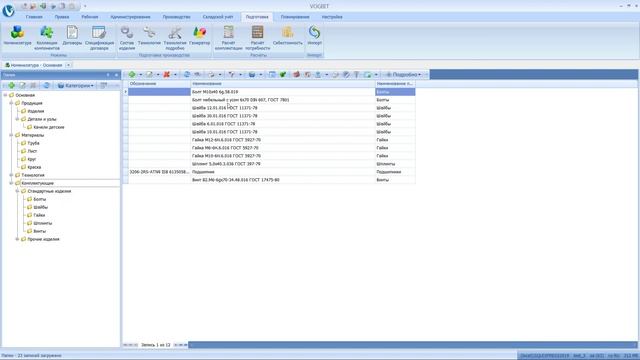Screen dimensions: 640x360
Task: Open Расчёт комплектации calculation
Action: 229,38
